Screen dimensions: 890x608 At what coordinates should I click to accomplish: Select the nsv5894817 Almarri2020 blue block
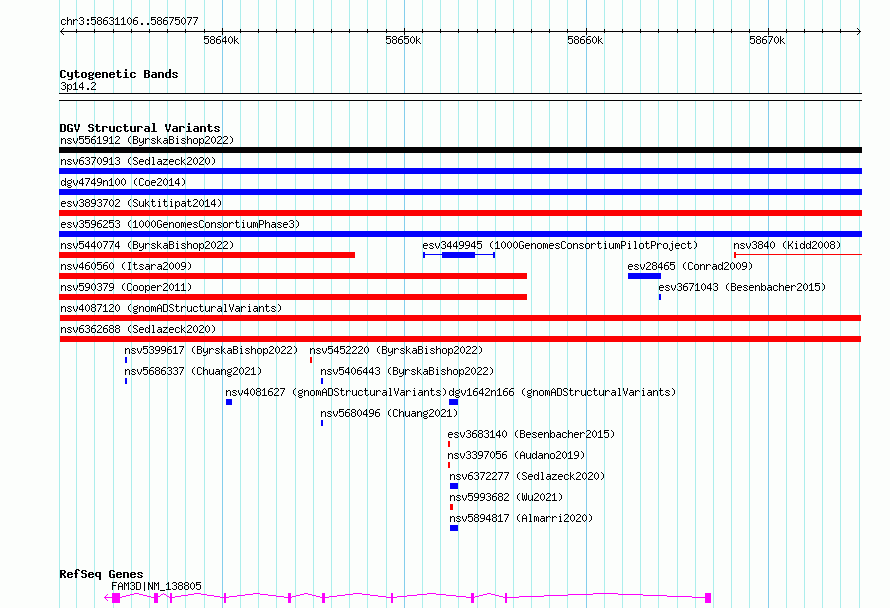tap(454, 529)
